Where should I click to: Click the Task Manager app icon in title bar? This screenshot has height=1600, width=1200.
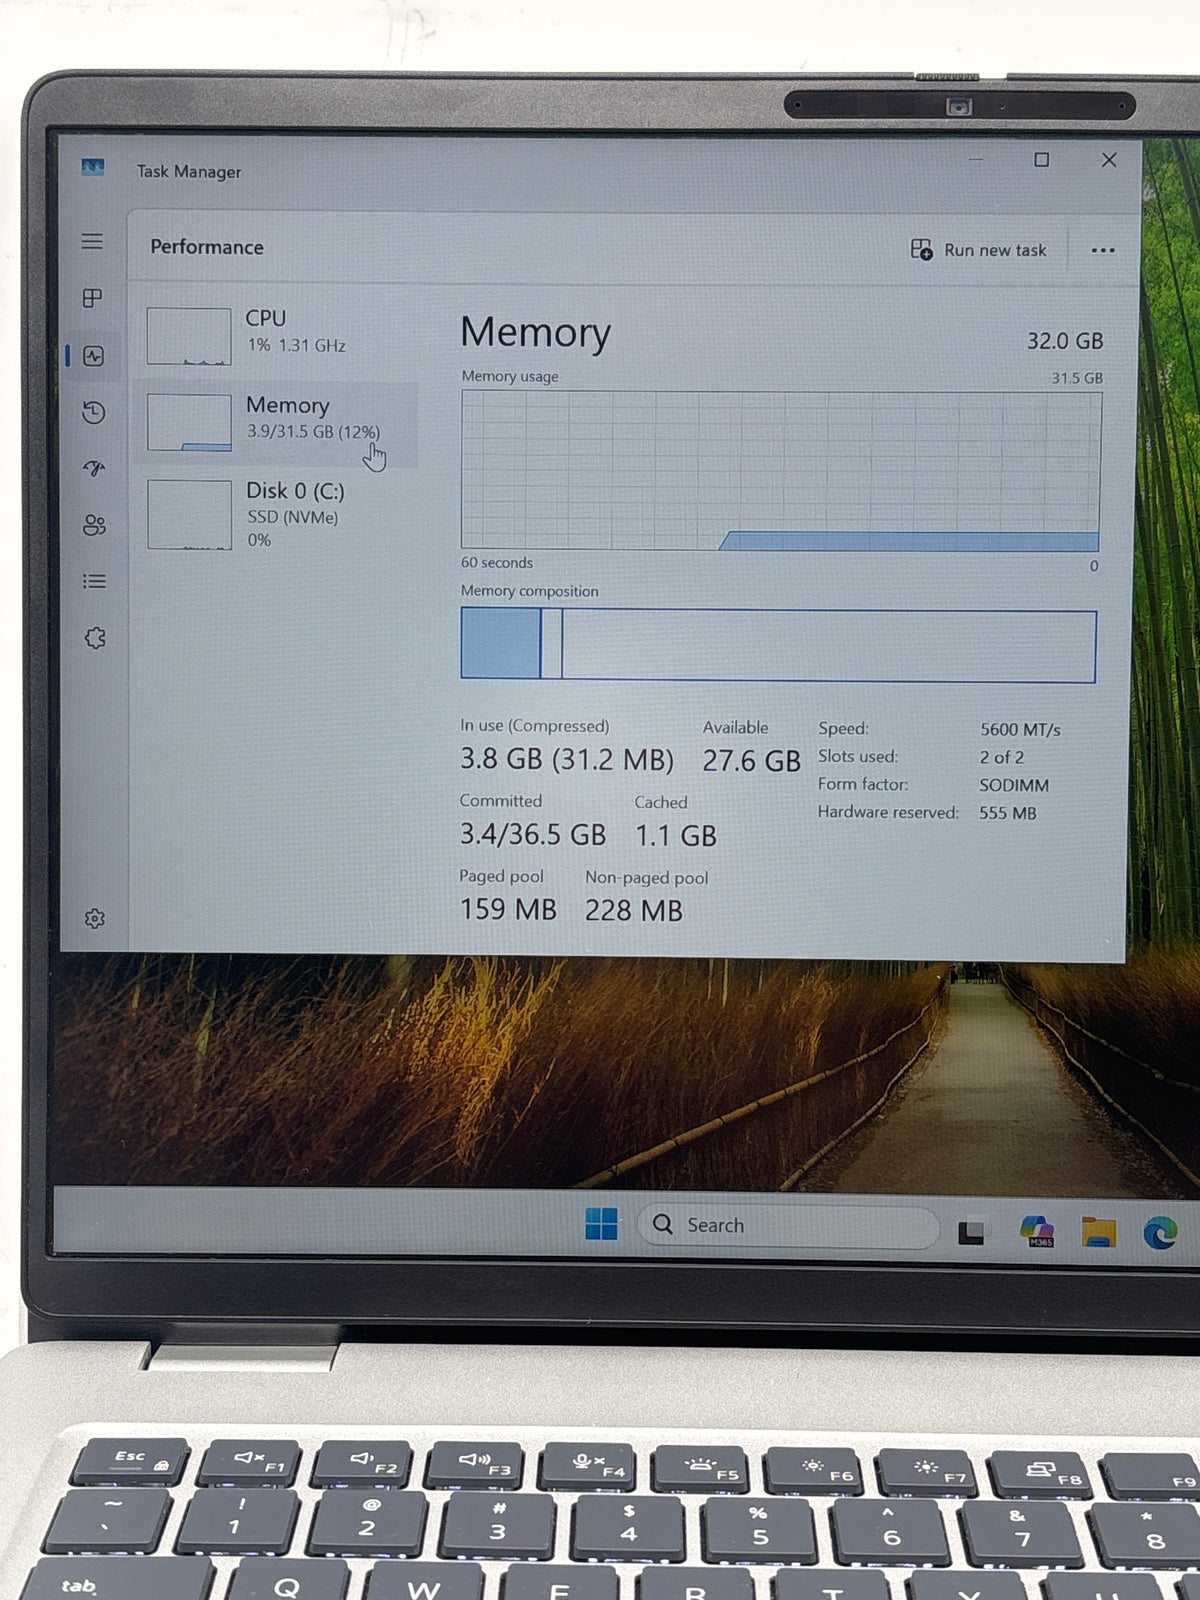click(93, 167)
